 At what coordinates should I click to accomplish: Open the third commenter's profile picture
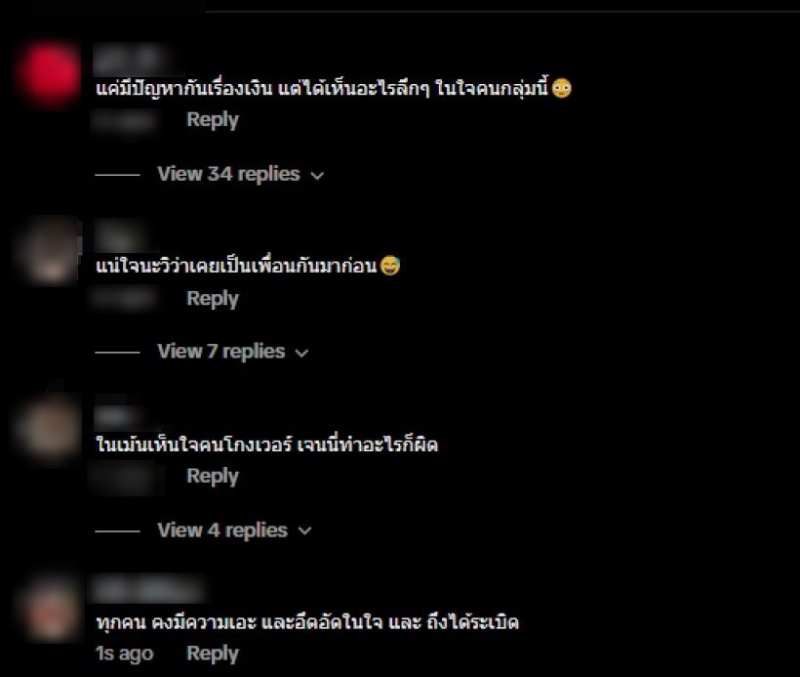click(x=47, y=430)
